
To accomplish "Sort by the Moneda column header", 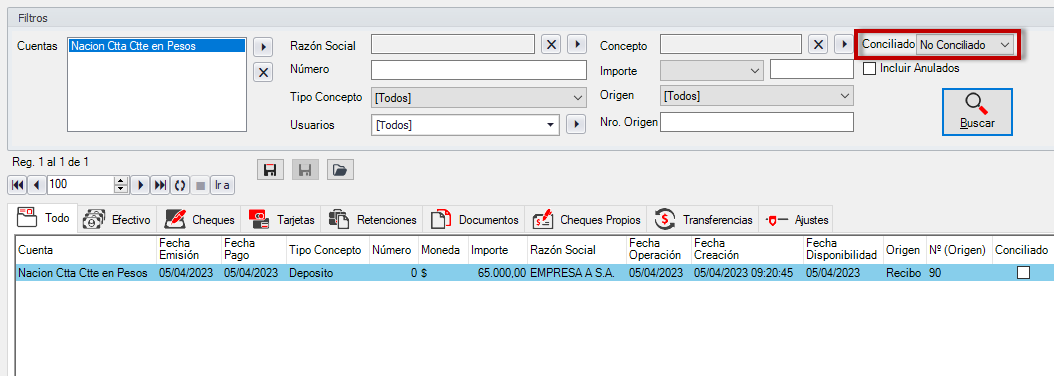I will pyautogui.click(x=443, y=250).
